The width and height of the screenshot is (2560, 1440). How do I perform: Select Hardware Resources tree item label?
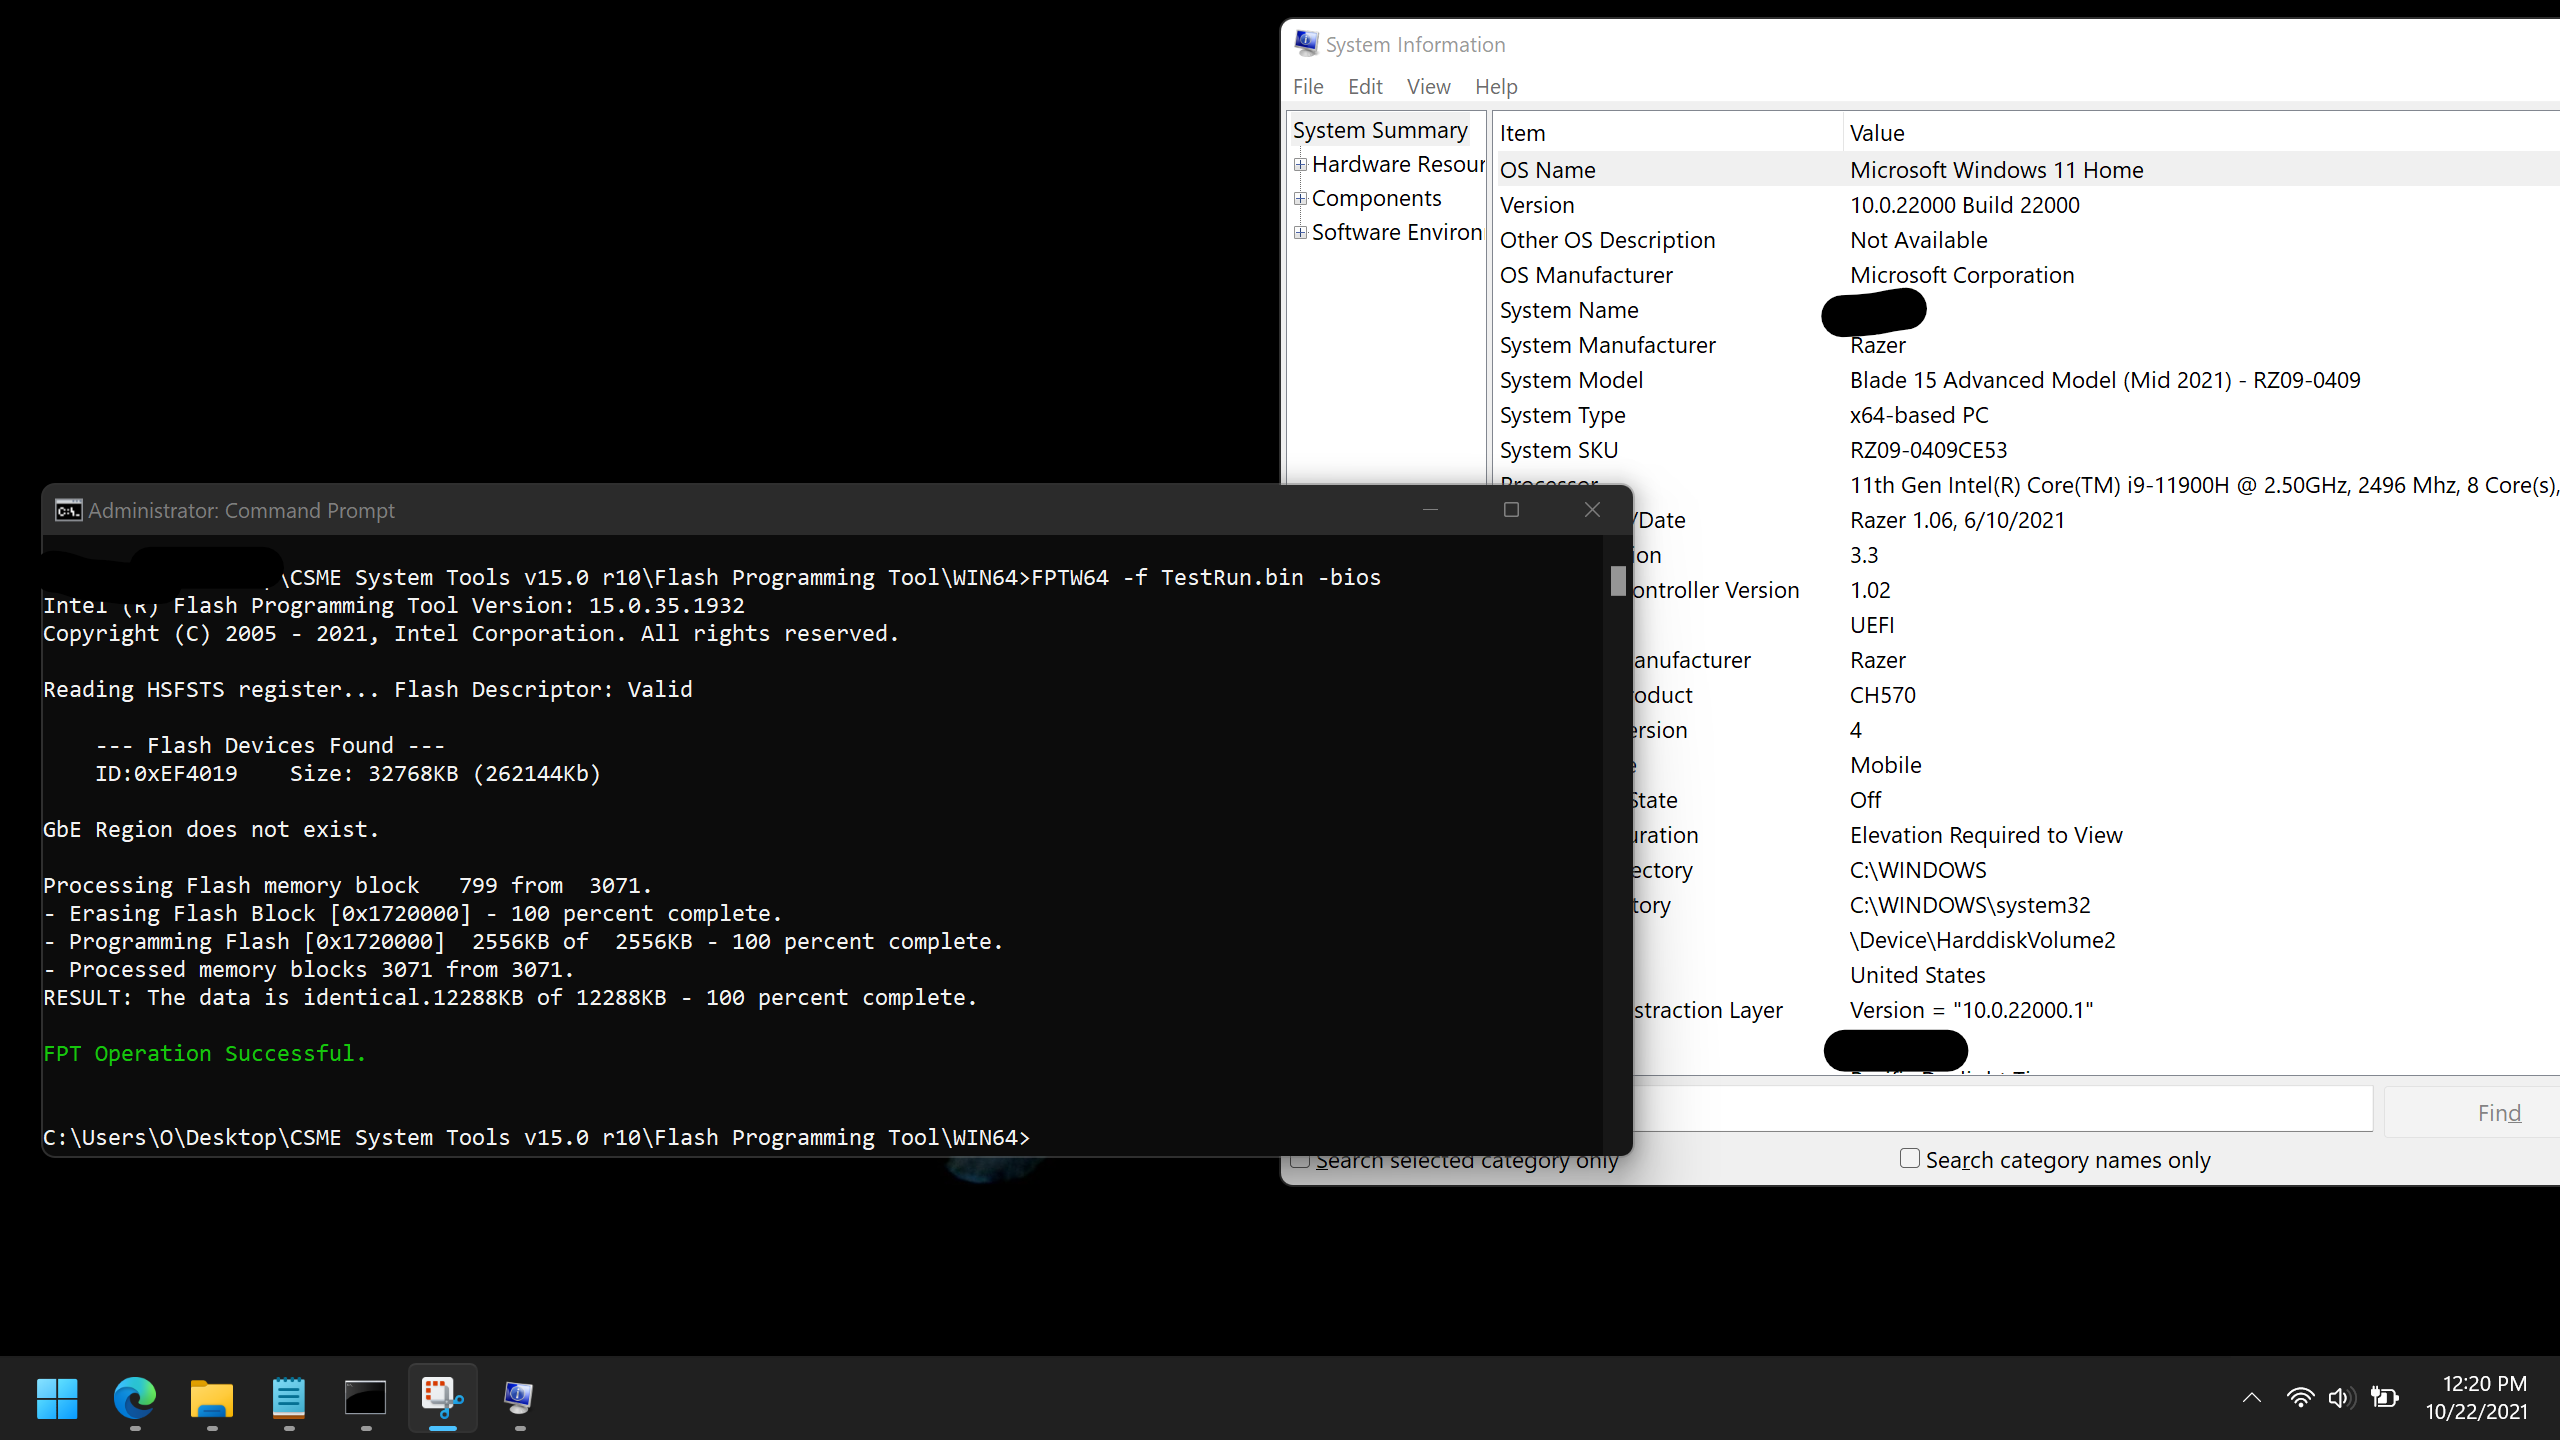tap(1398, 164)
